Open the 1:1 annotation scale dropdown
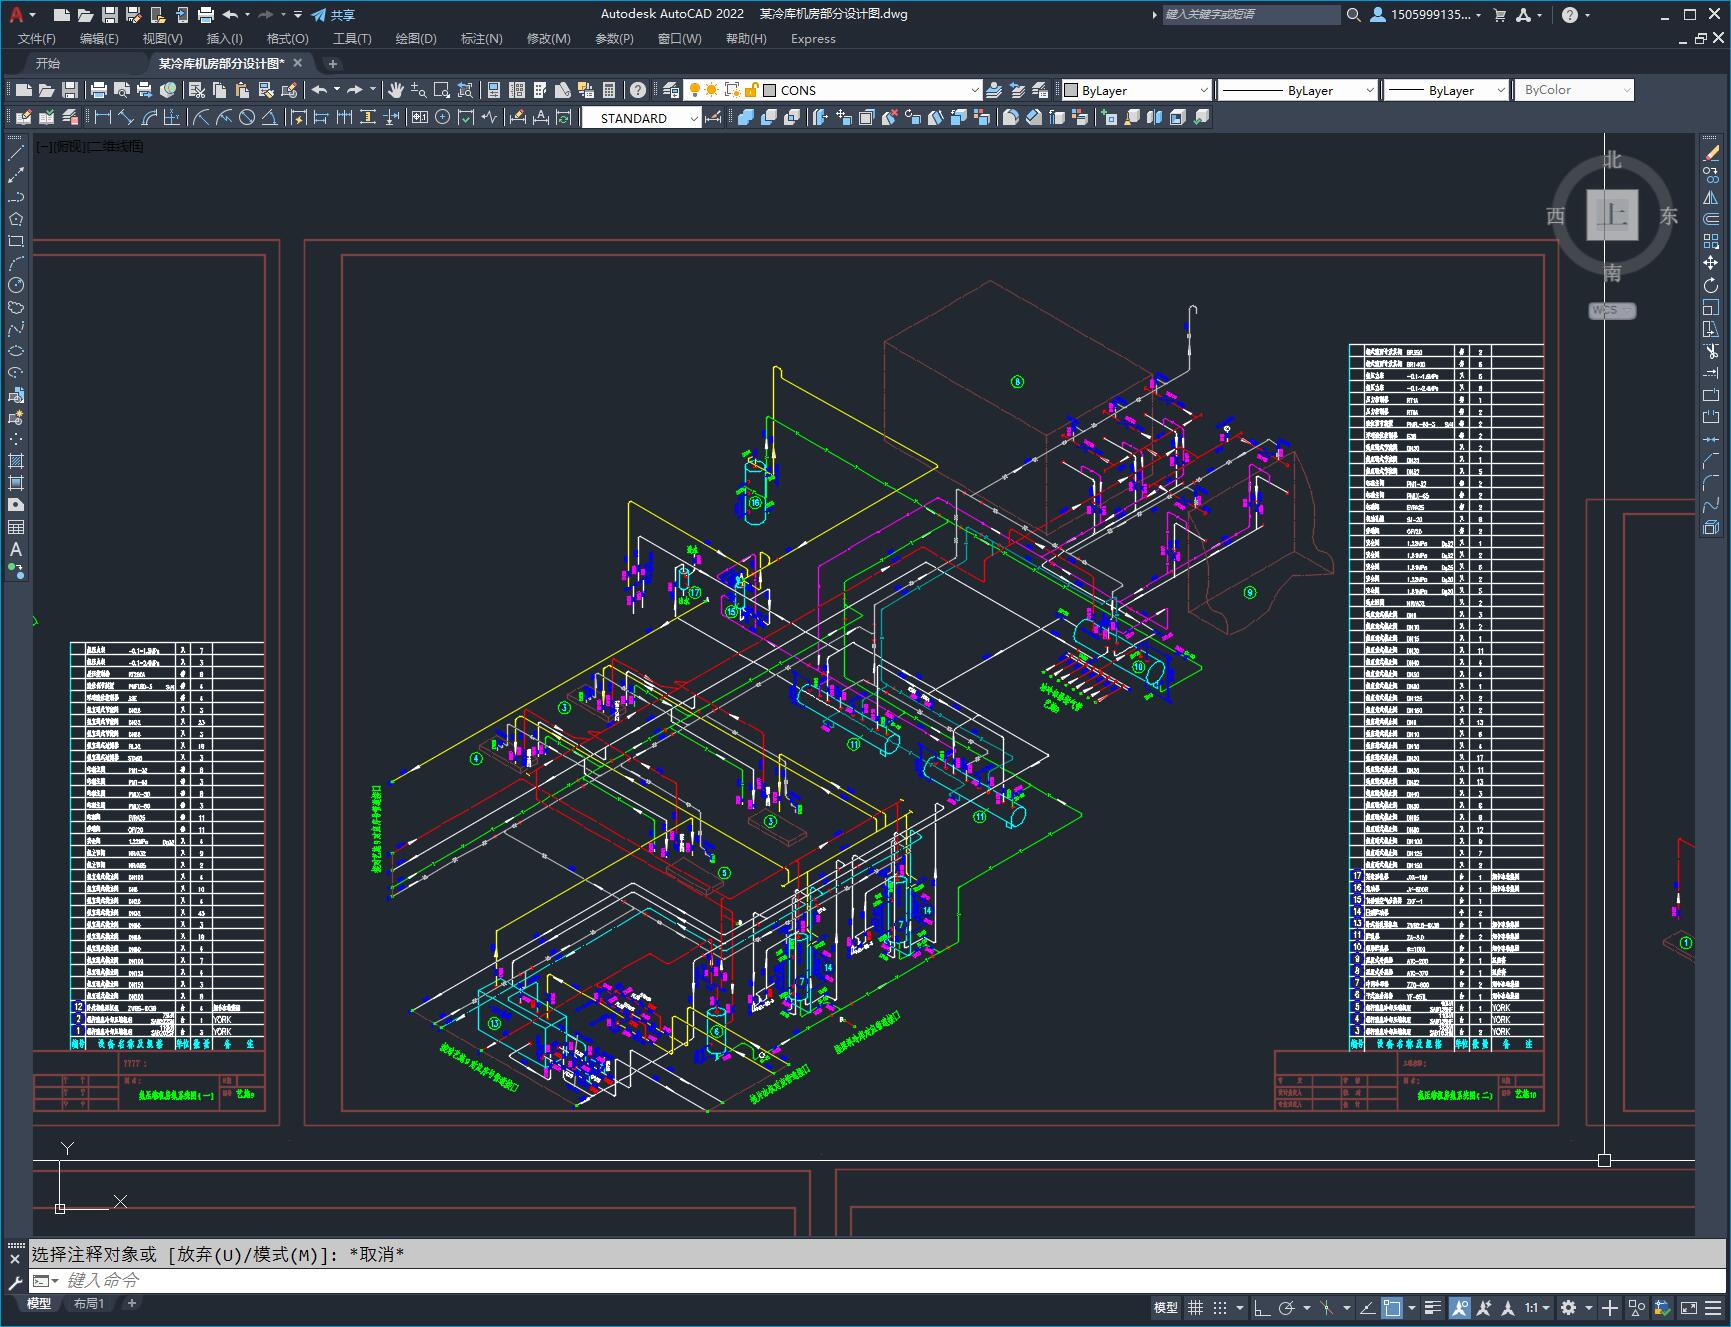This screenshot has height=1327, width=1731. coord(1537,1307)
